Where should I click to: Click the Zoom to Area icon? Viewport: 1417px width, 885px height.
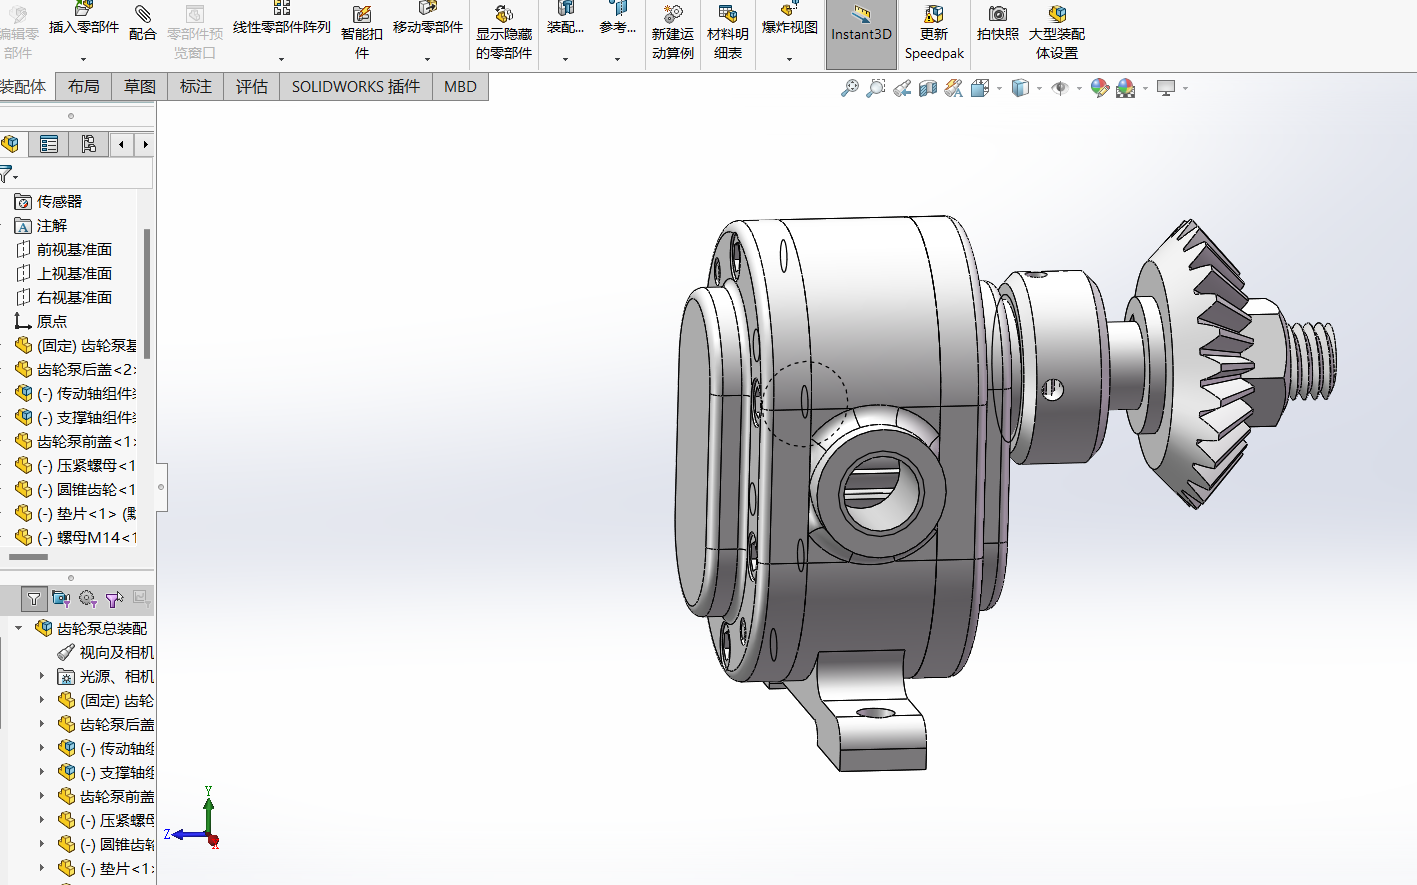click(875, 88)
